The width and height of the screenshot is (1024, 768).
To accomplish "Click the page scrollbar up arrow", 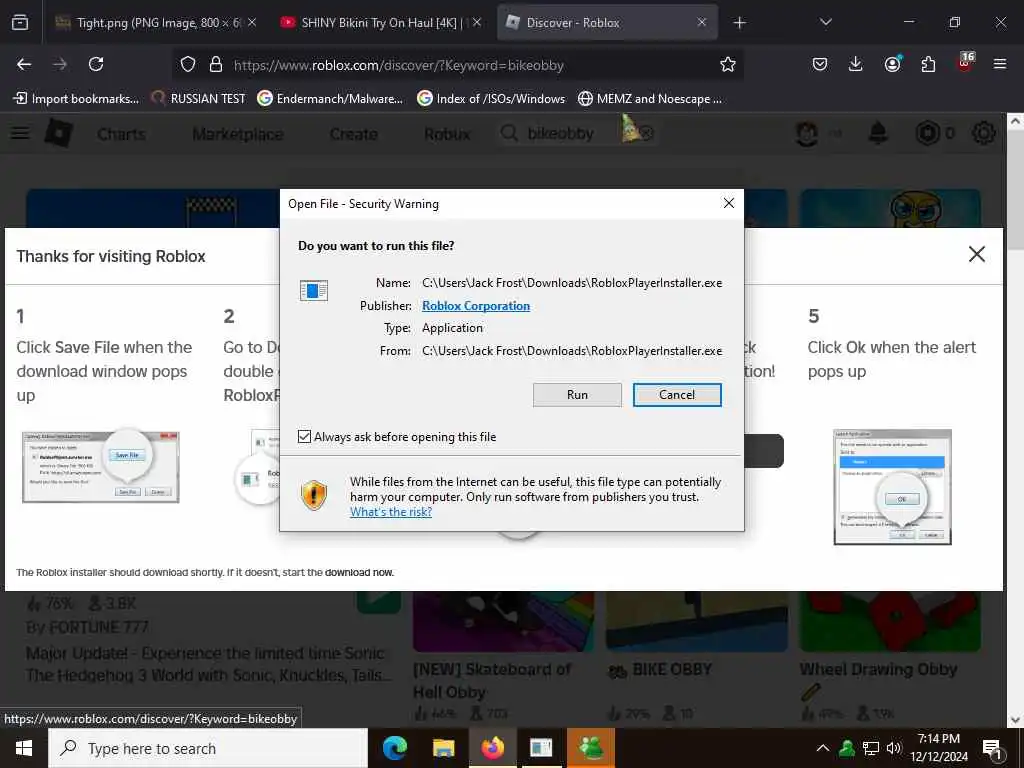I will coord(1015,121).
